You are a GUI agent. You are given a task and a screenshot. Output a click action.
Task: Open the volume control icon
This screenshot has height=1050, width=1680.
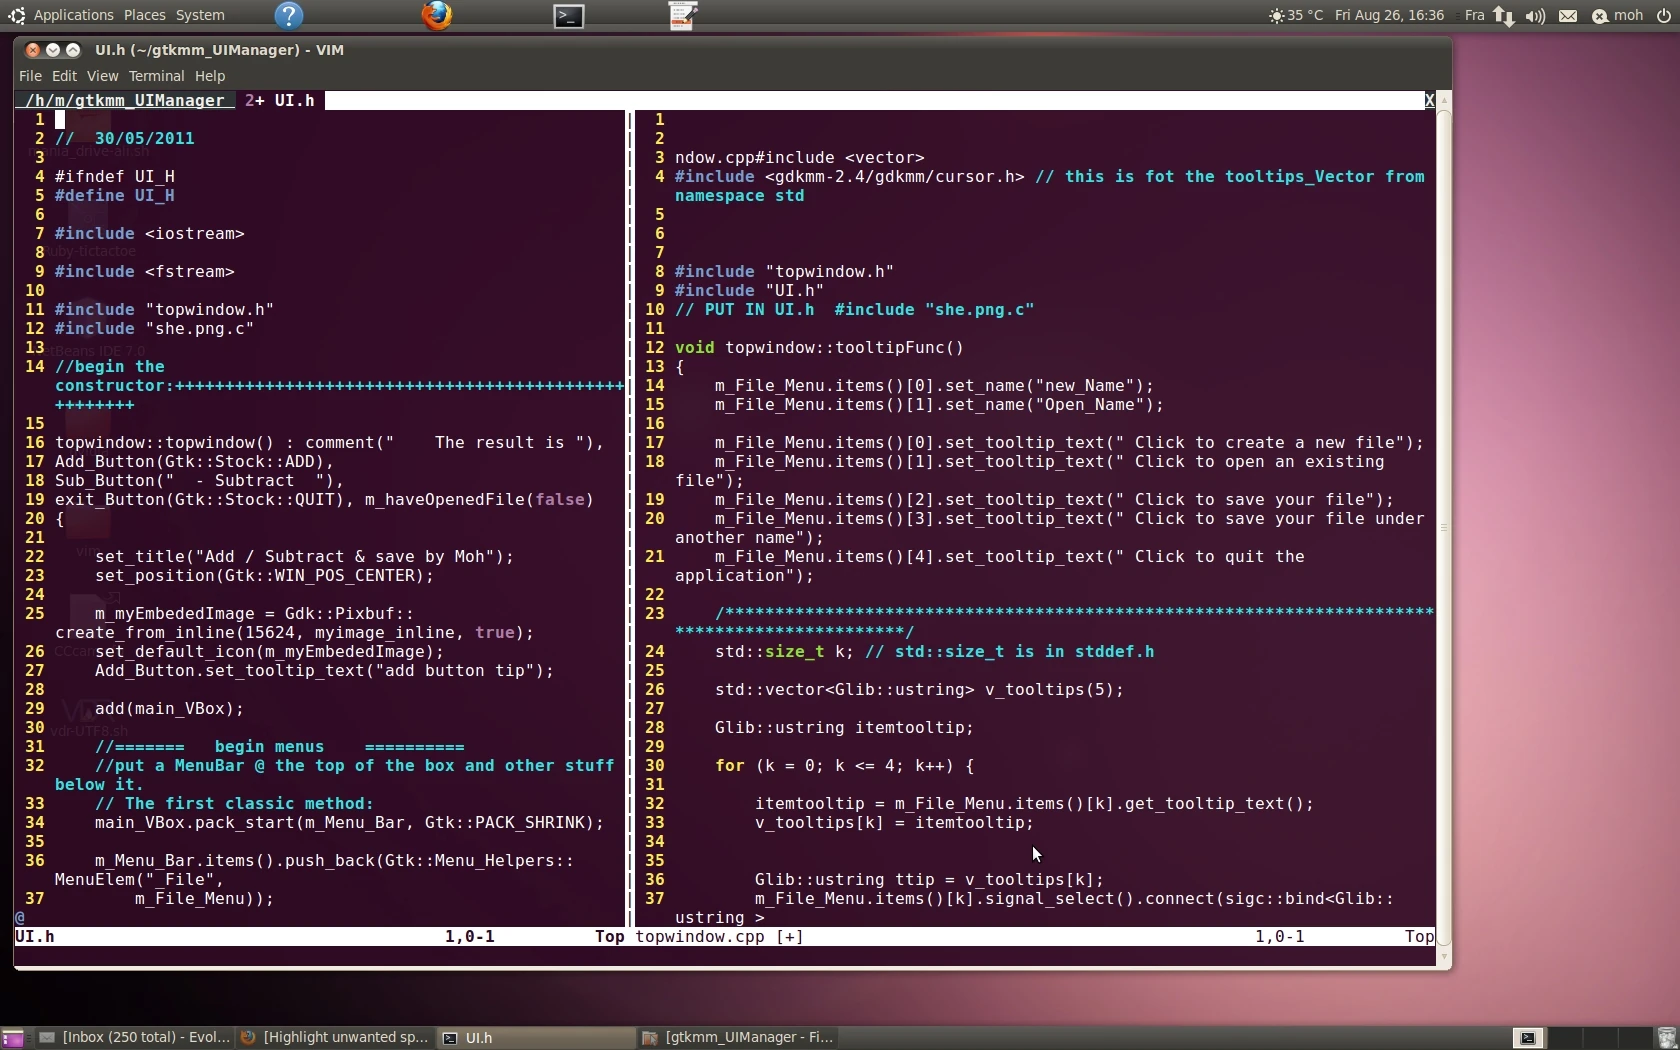[x=1535, y=16]
